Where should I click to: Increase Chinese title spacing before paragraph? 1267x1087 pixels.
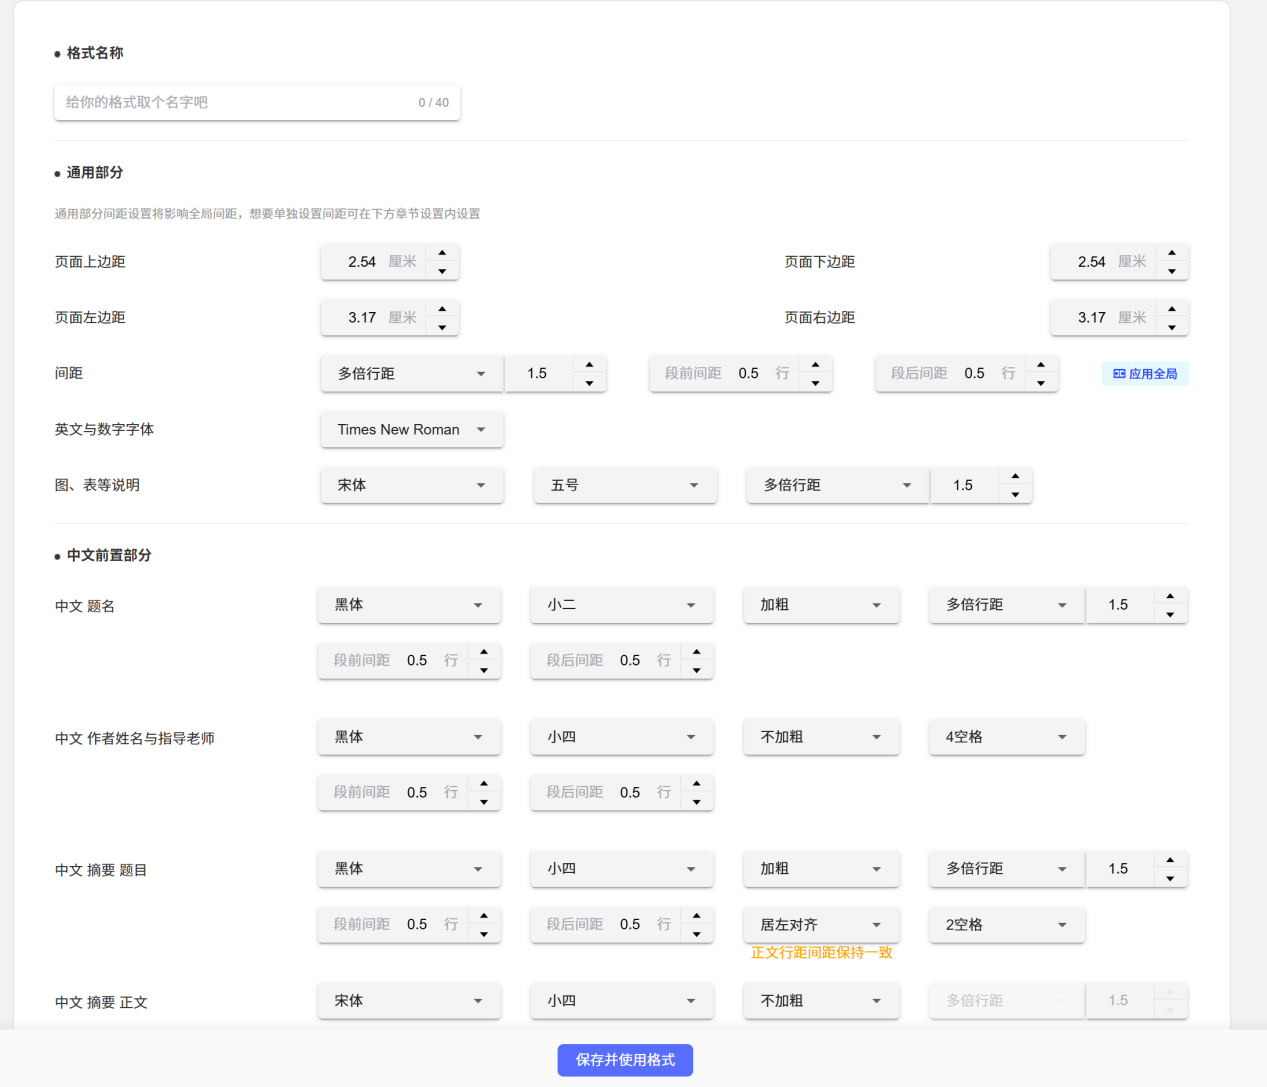point(484,652)
